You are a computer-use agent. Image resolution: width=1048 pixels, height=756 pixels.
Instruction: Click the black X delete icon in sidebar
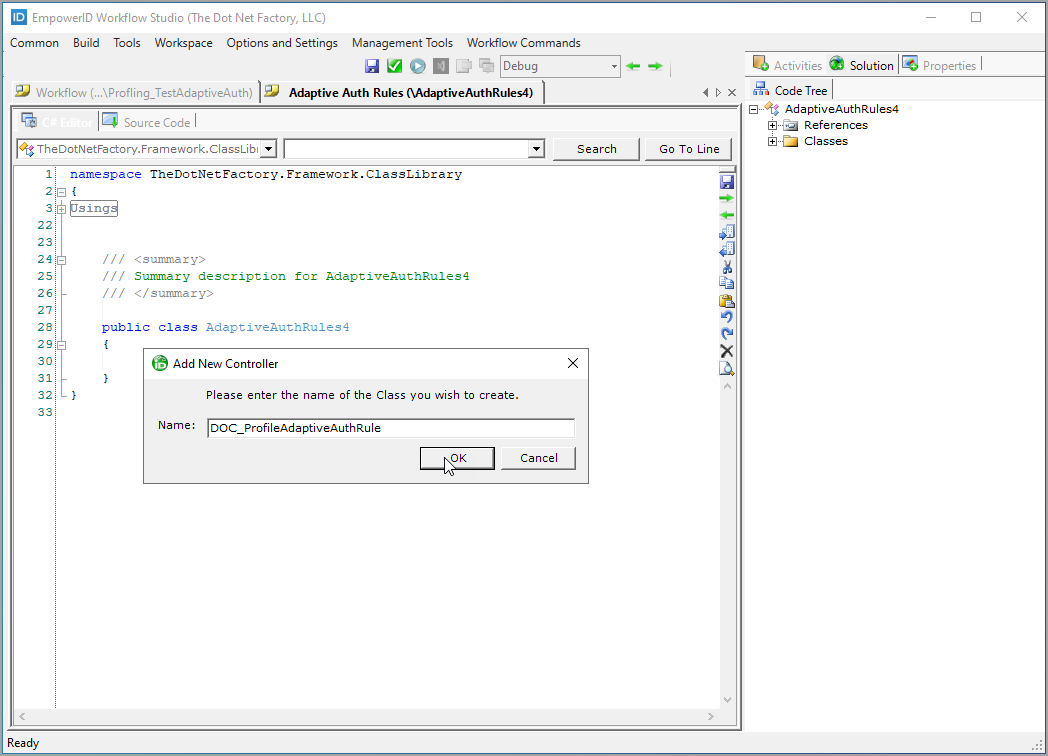pyautogui.click(x=727, y=351)
